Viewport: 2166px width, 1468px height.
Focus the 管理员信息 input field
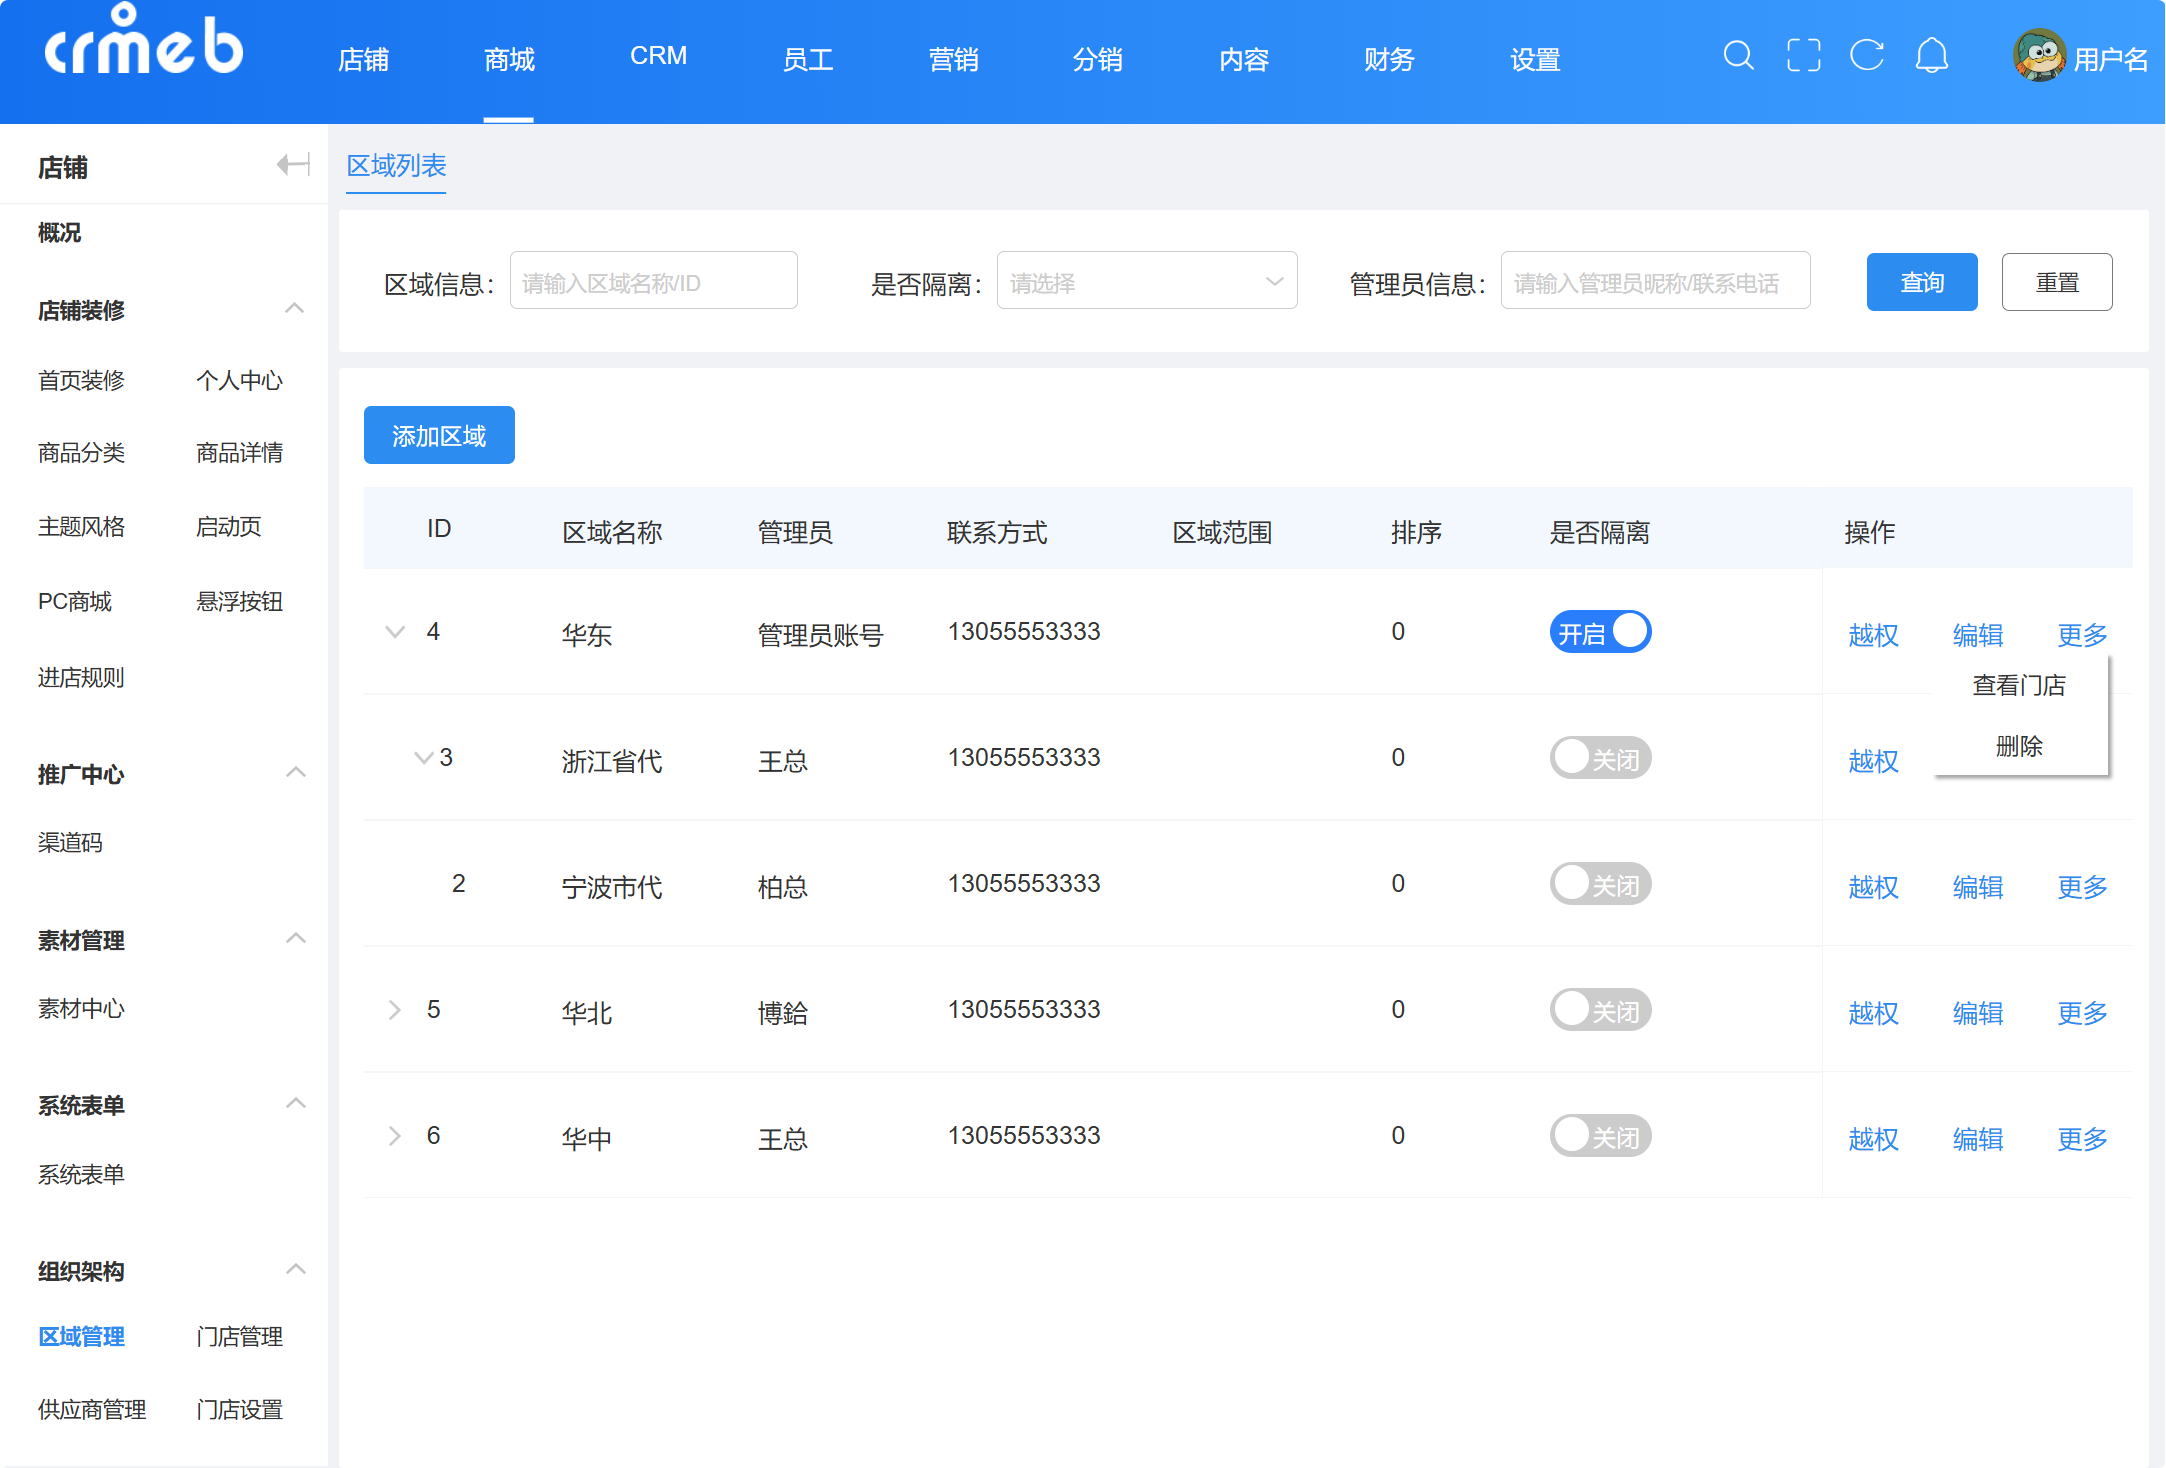1655,282
